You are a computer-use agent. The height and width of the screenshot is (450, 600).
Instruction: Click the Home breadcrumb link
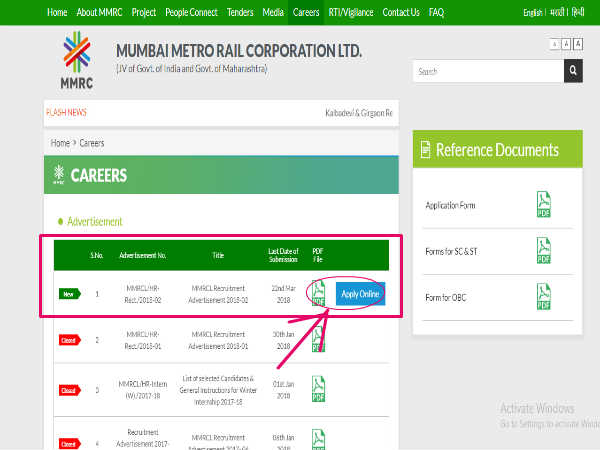(60, 143)
